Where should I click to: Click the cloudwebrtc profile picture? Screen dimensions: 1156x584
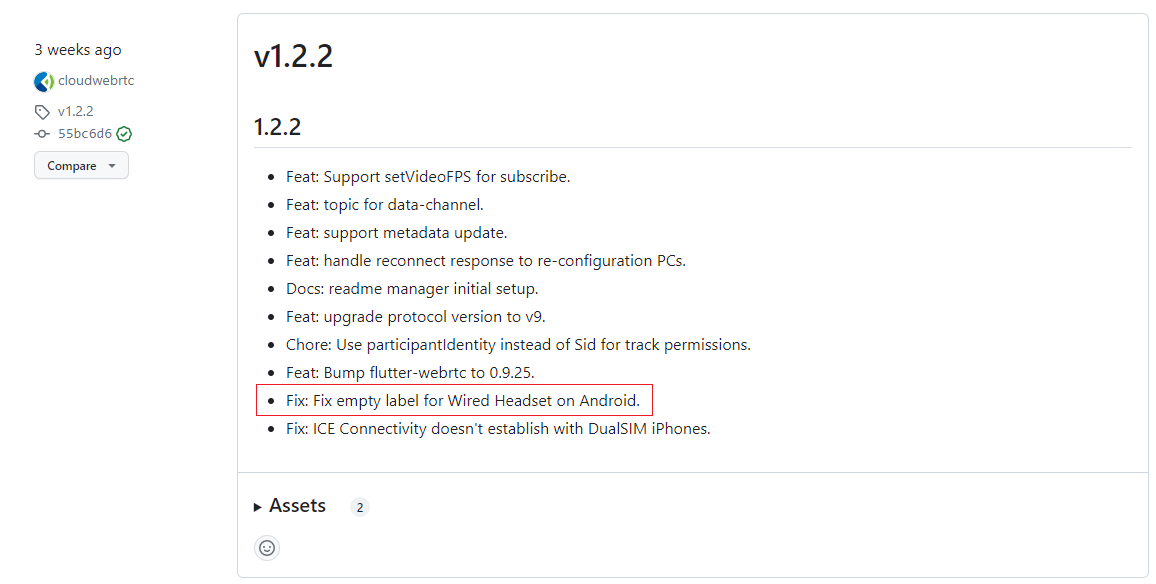pyautogui.click(x=42, y=81)
